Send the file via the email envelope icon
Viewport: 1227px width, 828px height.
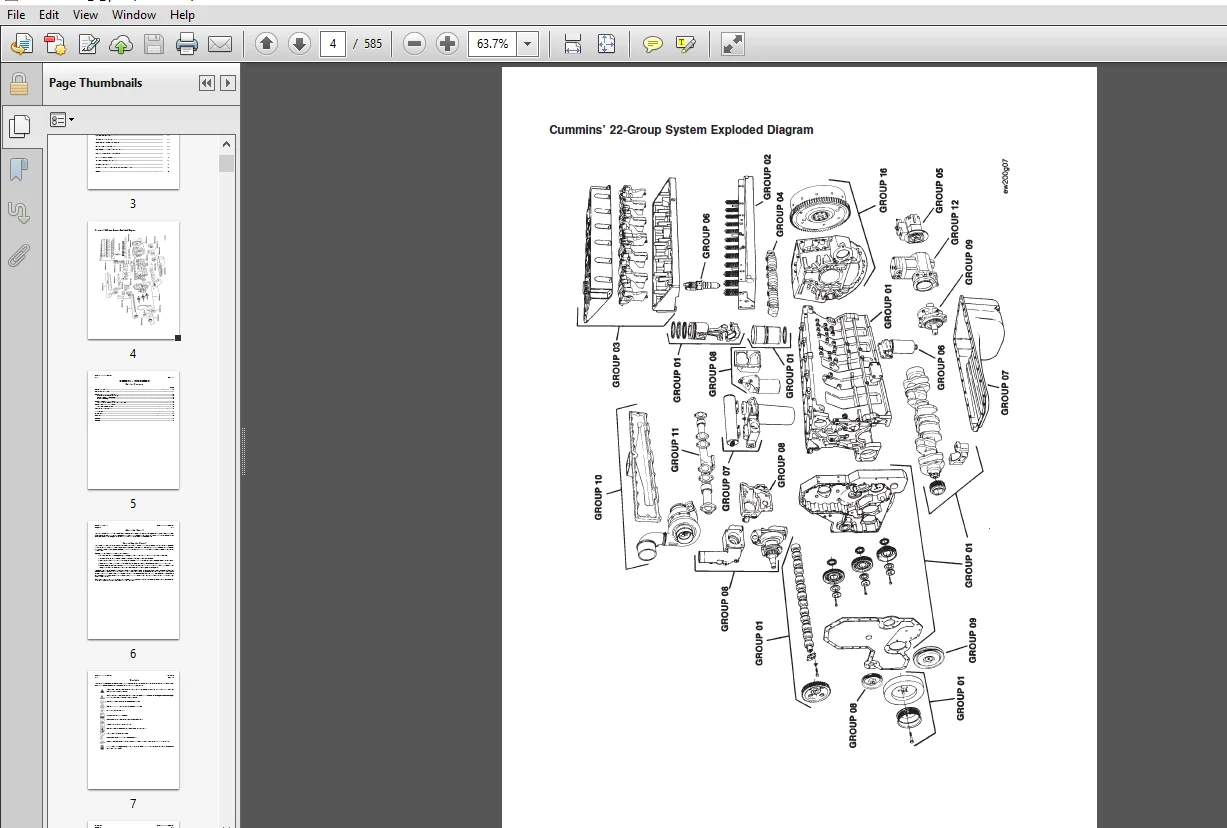point(220,44)
